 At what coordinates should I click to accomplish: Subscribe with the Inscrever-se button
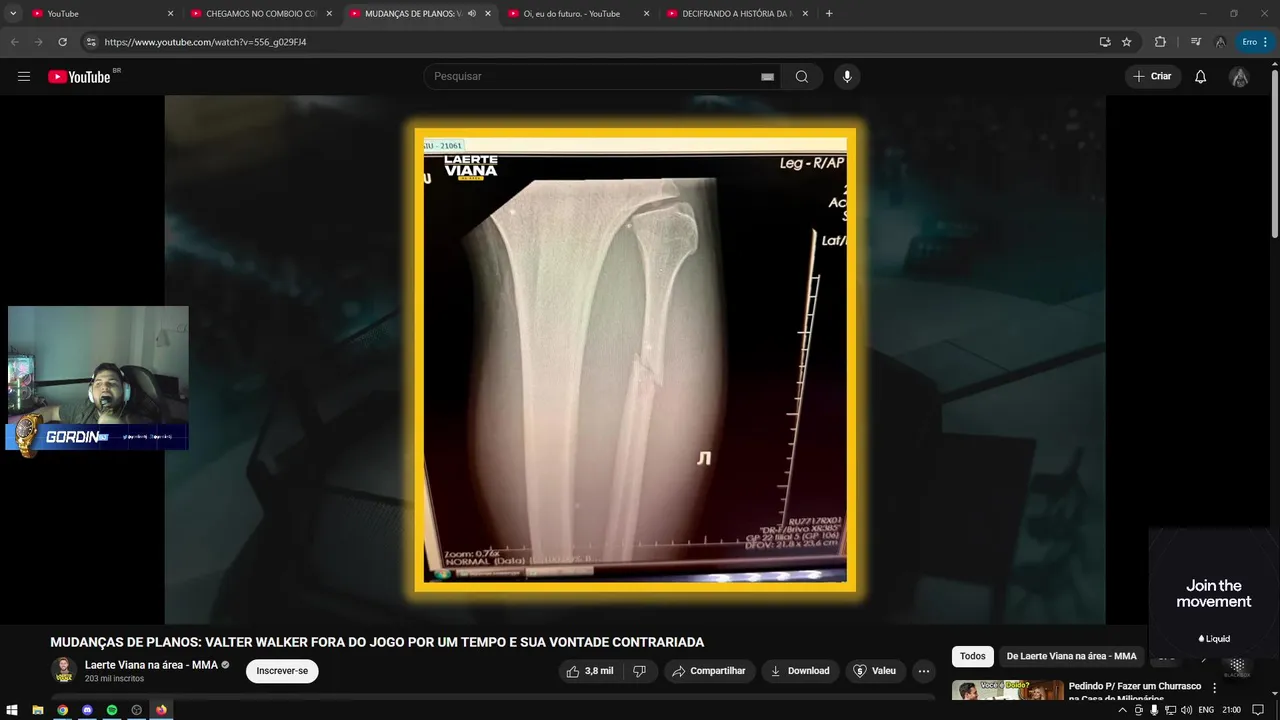coord(282,671)
